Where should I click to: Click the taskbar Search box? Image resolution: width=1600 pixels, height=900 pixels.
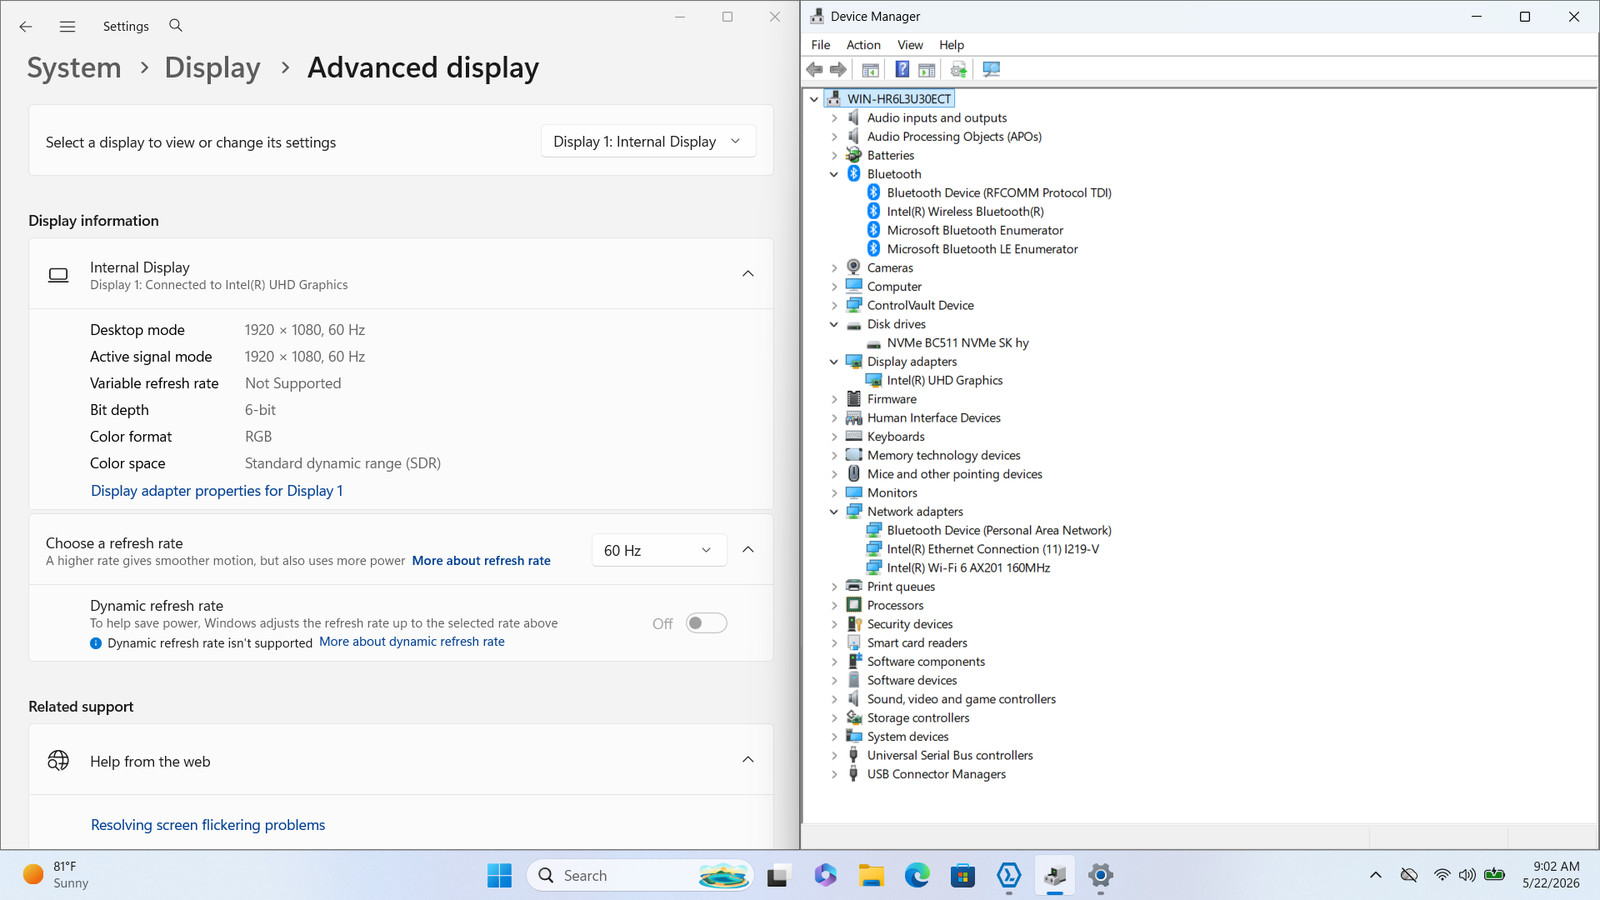point(640,875)
